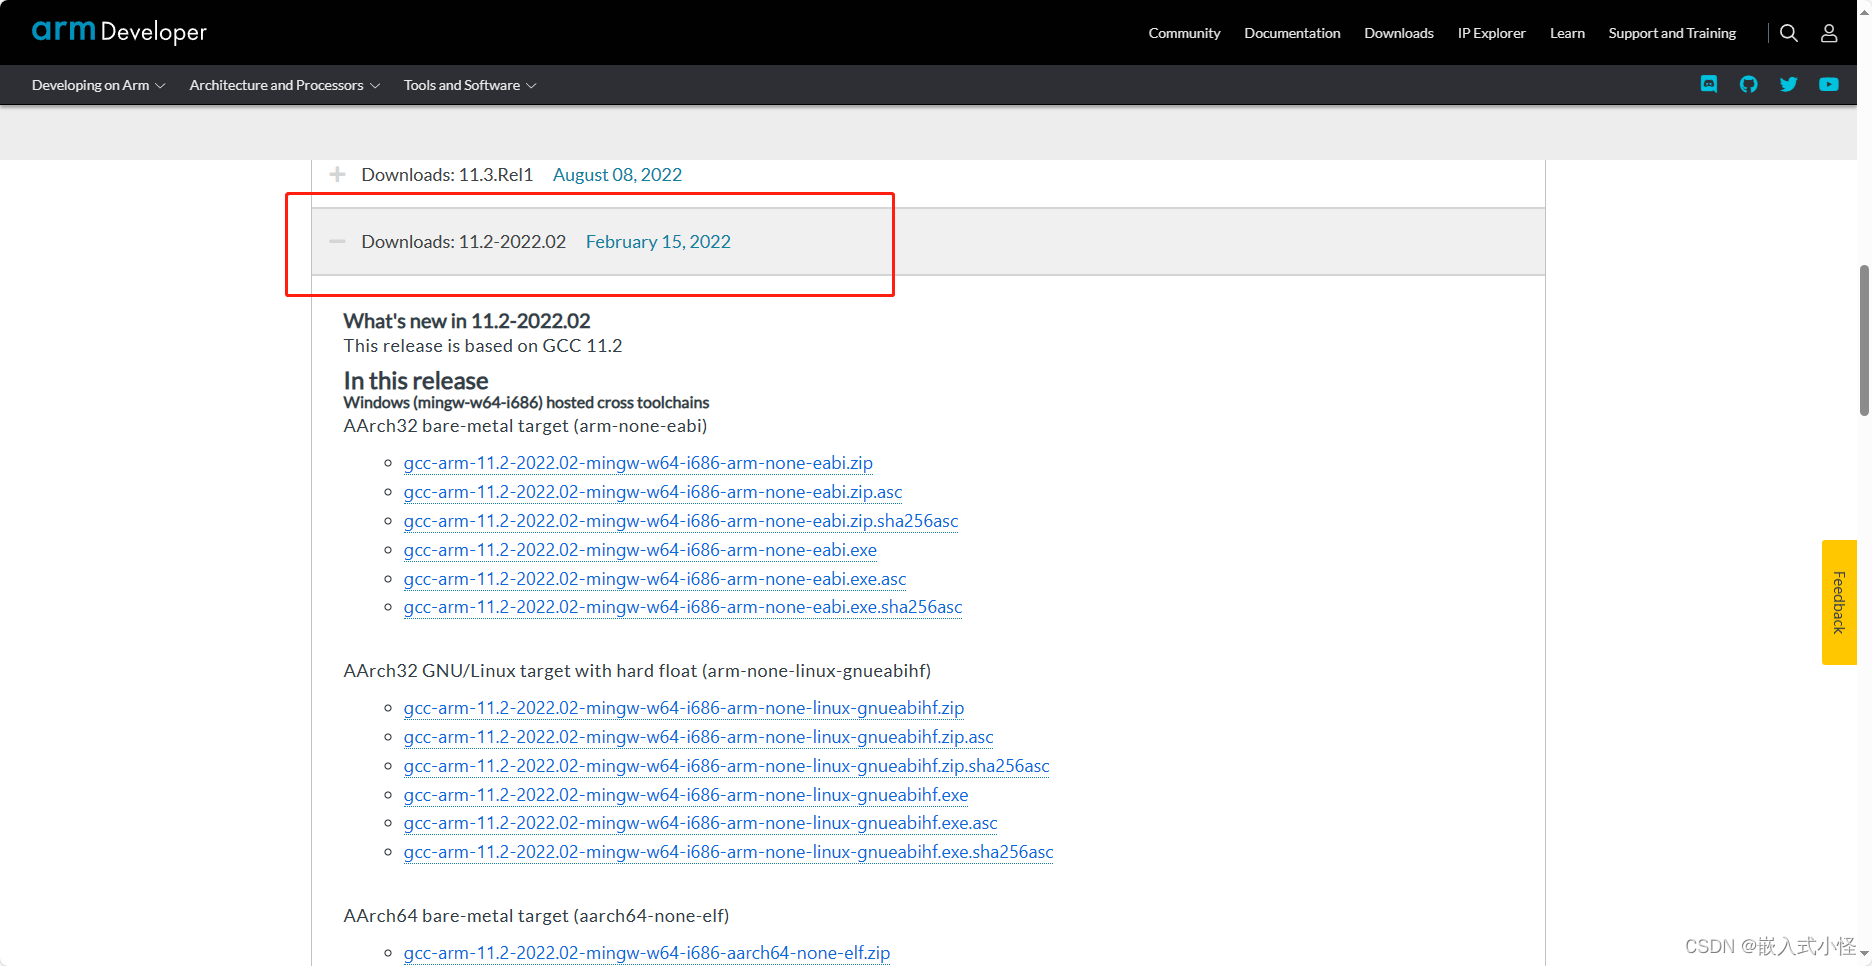Open the Arm community chat icon
1872x966 pixels.
coord(1709,84)
